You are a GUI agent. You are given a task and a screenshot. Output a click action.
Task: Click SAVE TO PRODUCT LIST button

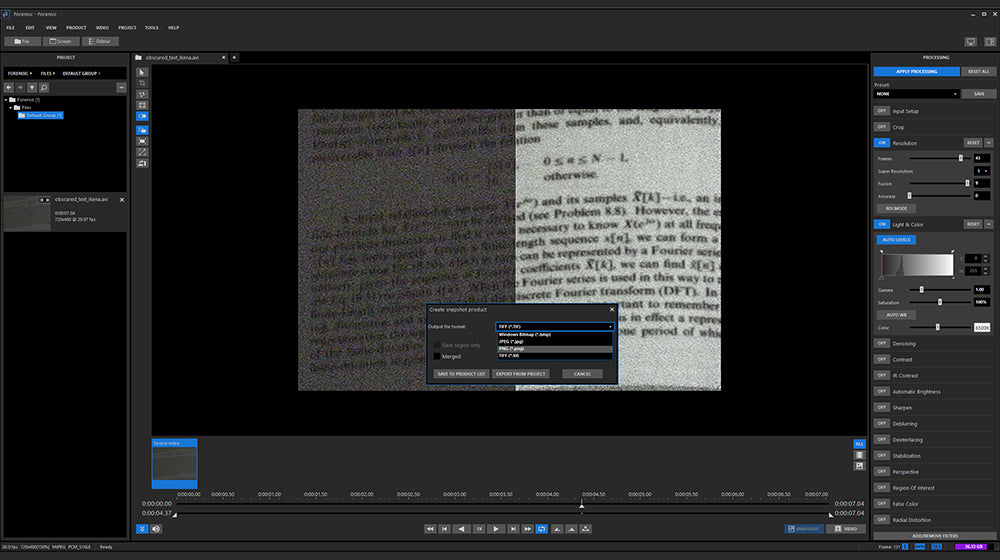click(x=461, y=374)
